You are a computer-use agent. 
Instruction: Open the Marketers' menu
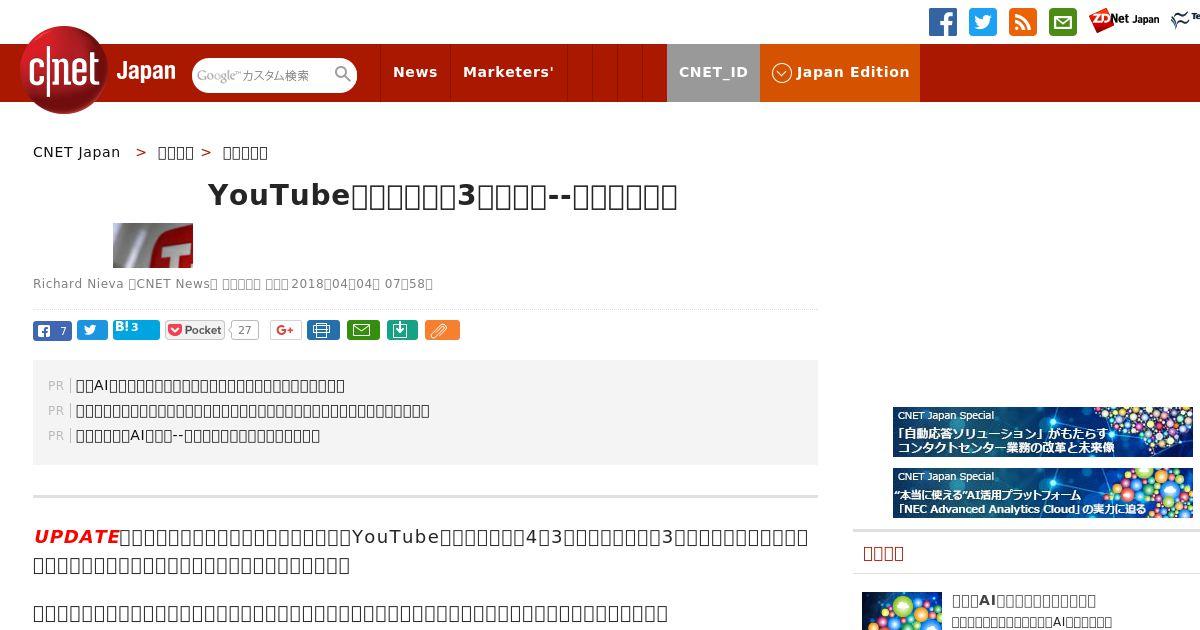click(508, 72)
